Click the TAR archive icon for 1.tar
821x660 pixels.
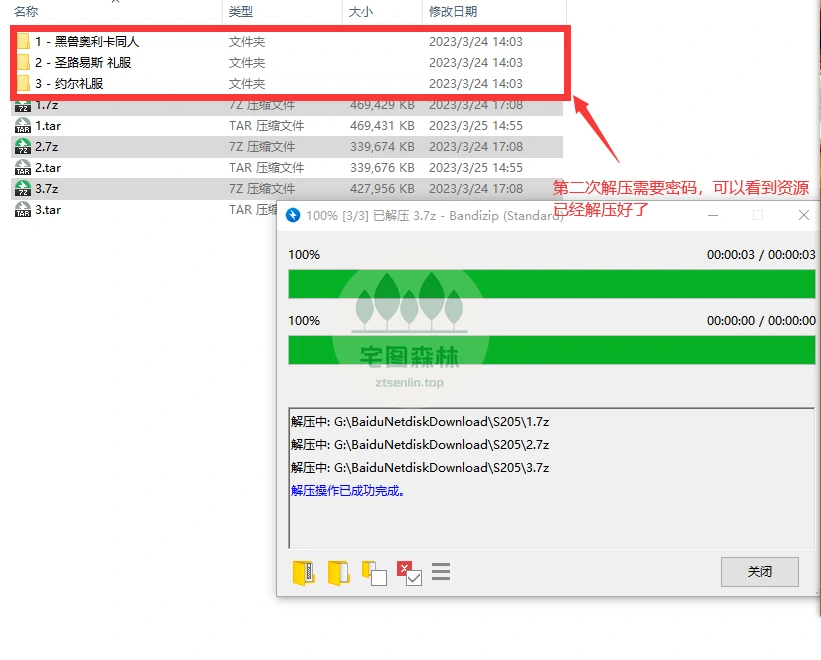tap(23, 126)
